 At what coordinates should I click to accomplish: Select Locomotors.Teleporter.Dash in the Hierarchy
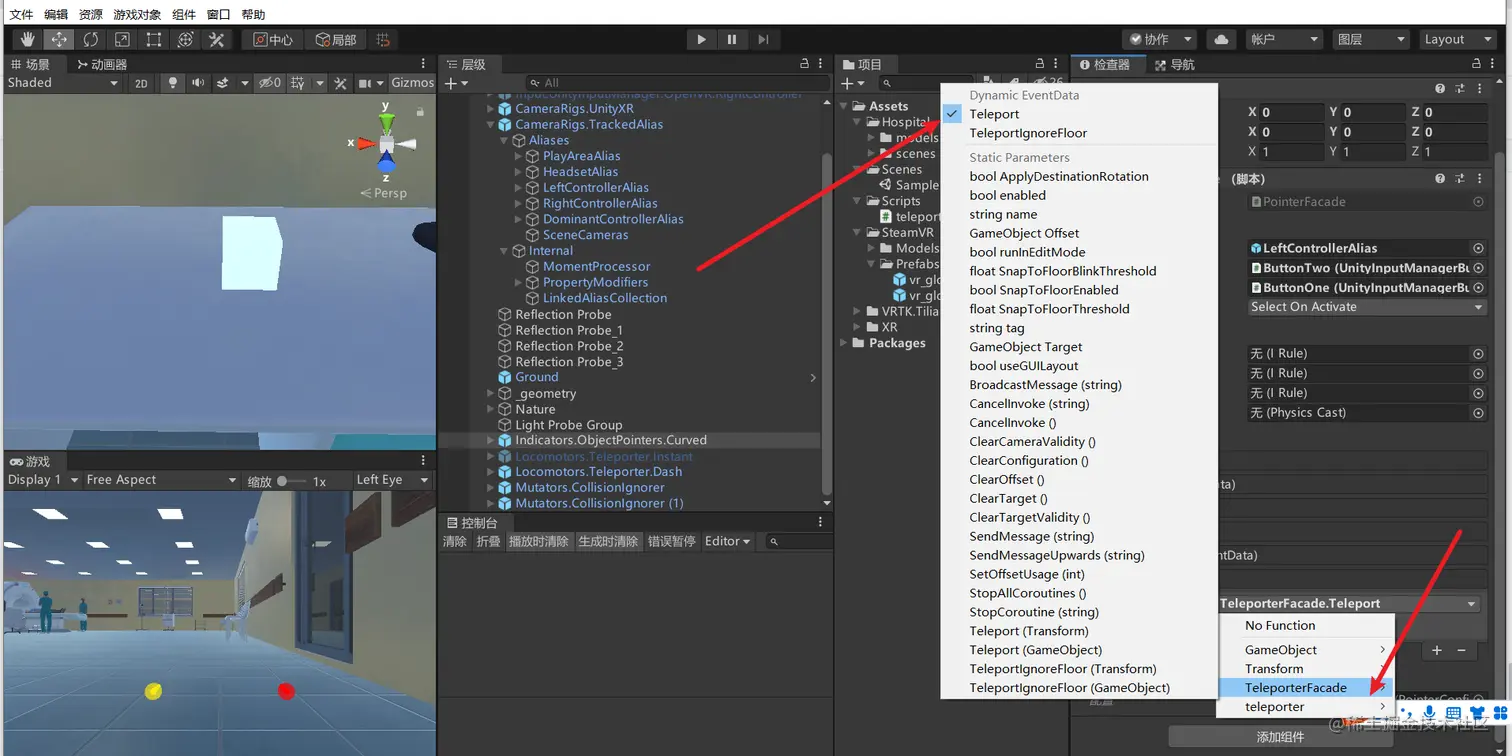598,472
